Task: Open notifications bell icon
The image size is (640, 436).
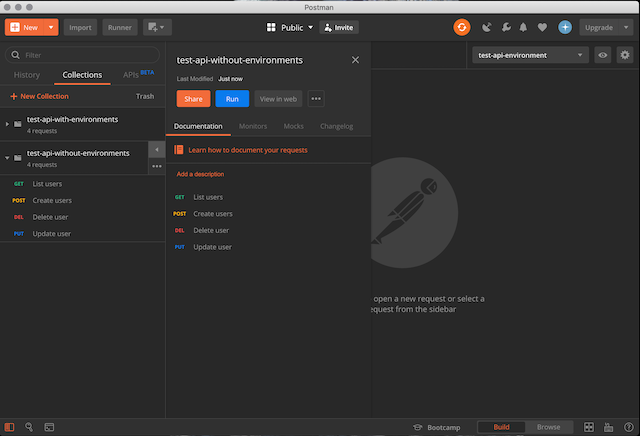Action: pyautogui.click(x=523, y=27)
